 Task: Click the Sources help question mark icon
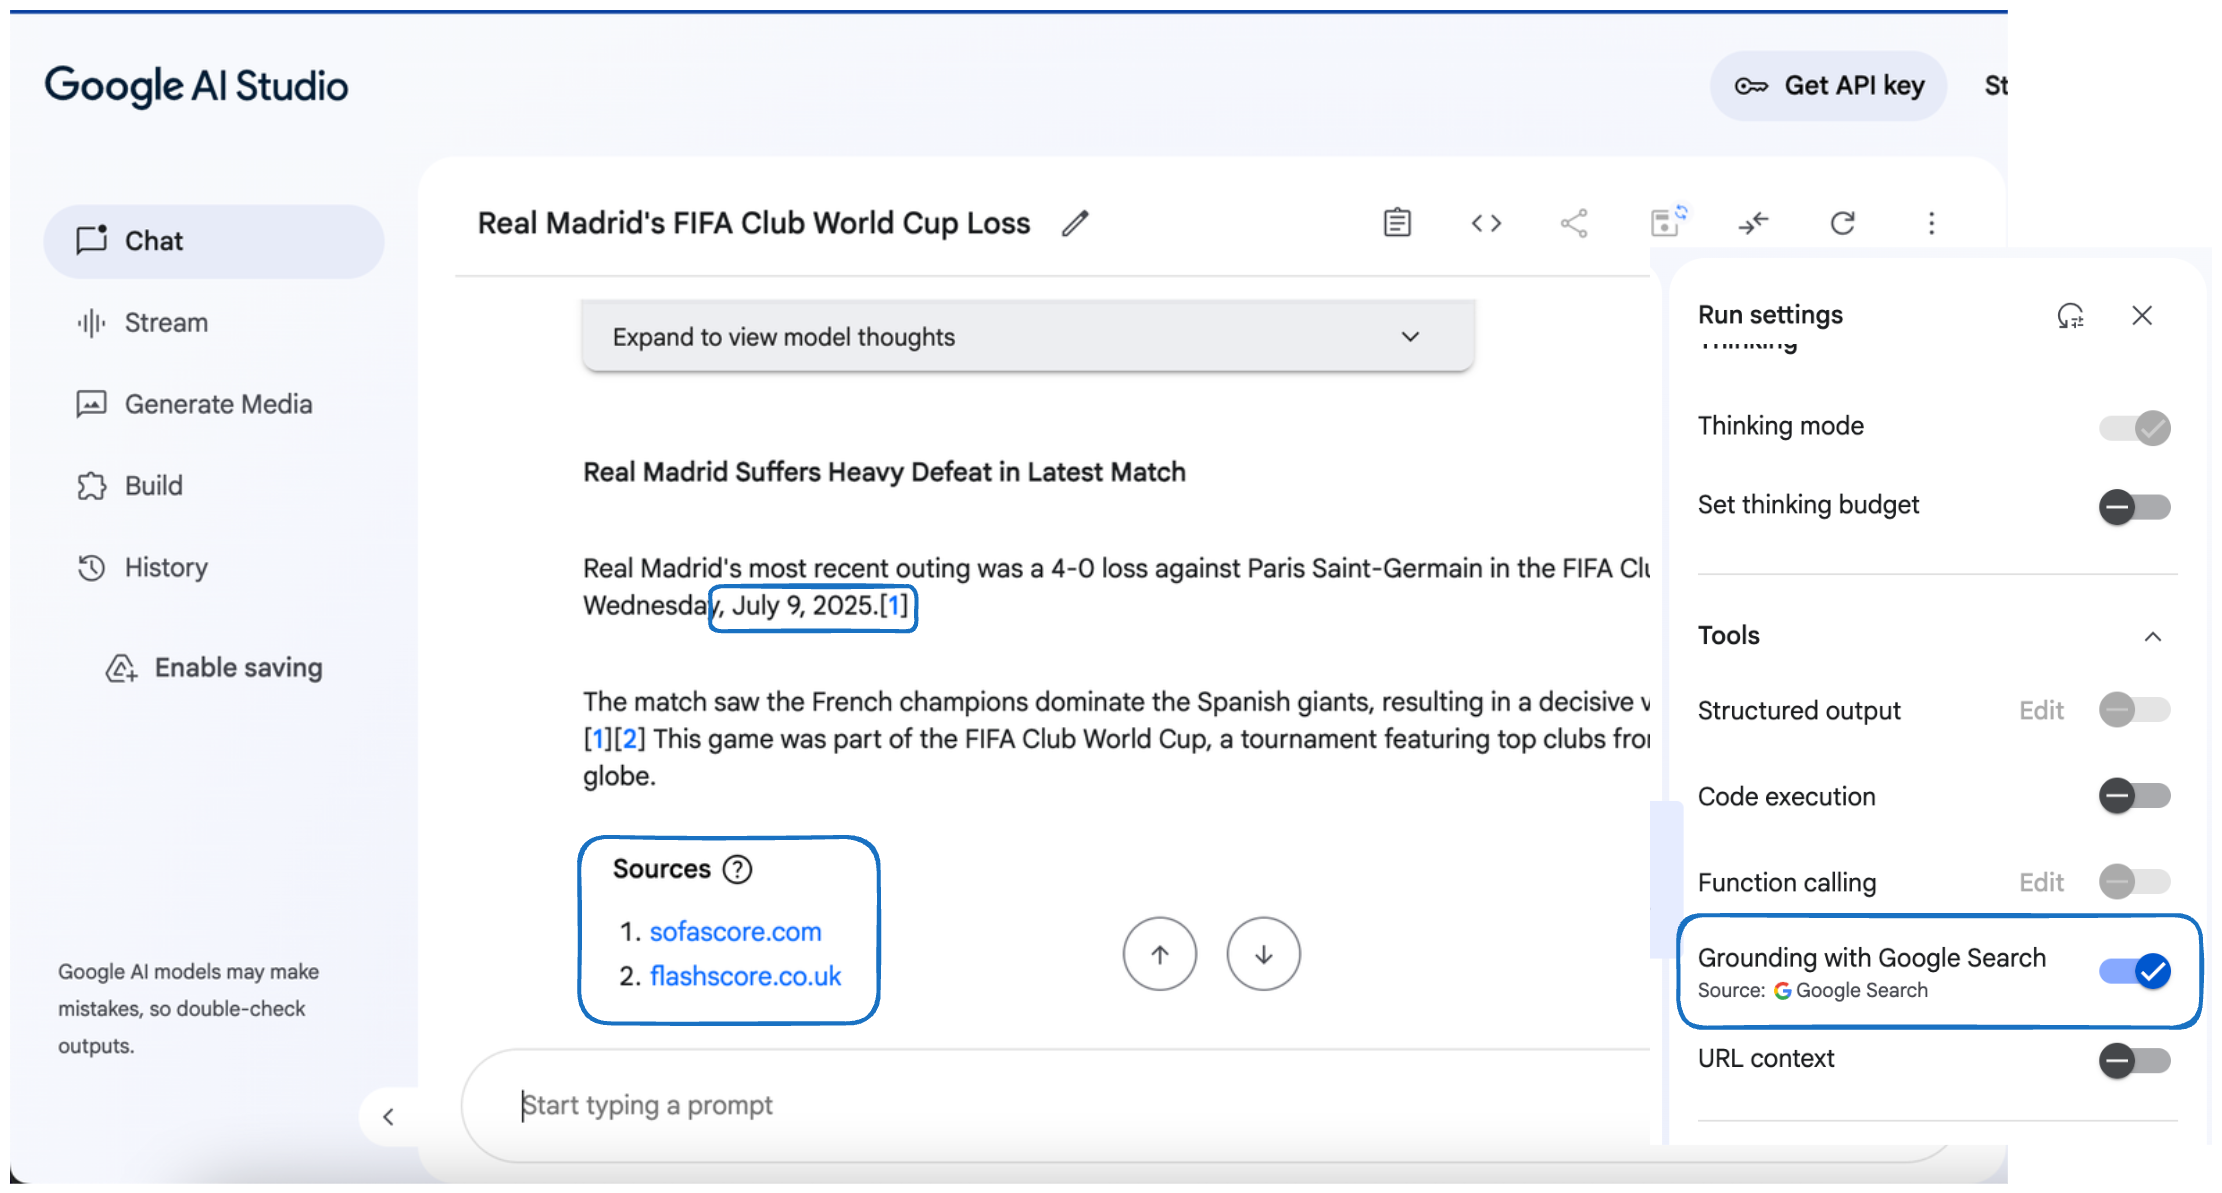point(737,869)
